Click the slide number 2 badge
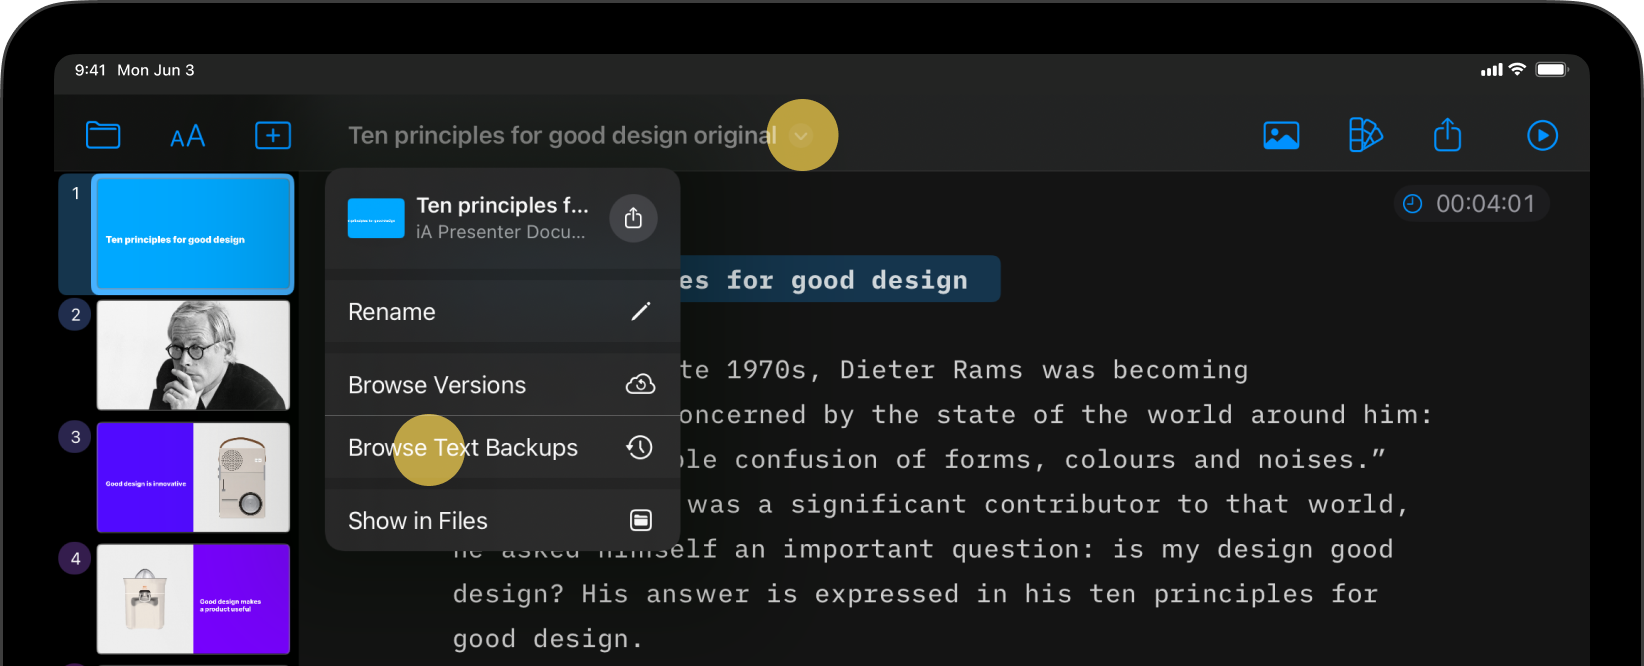Viewport: 1644px width, 666px height. (x=75, y=315)
